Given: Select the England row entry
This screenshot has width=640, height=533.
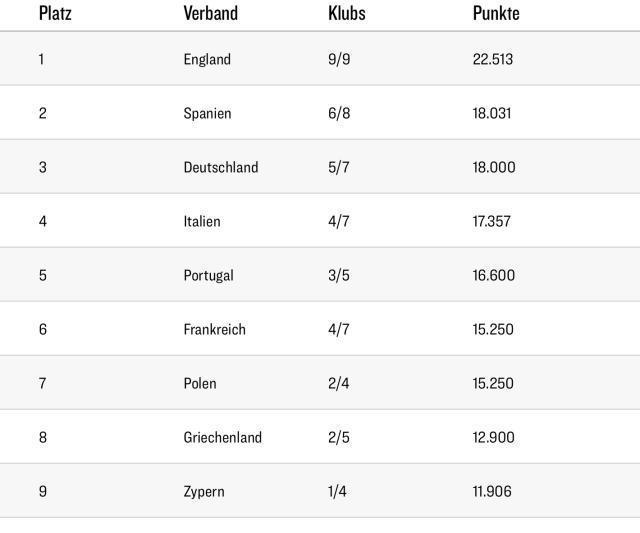Looking at the screenshot, I should coord(207,59).
